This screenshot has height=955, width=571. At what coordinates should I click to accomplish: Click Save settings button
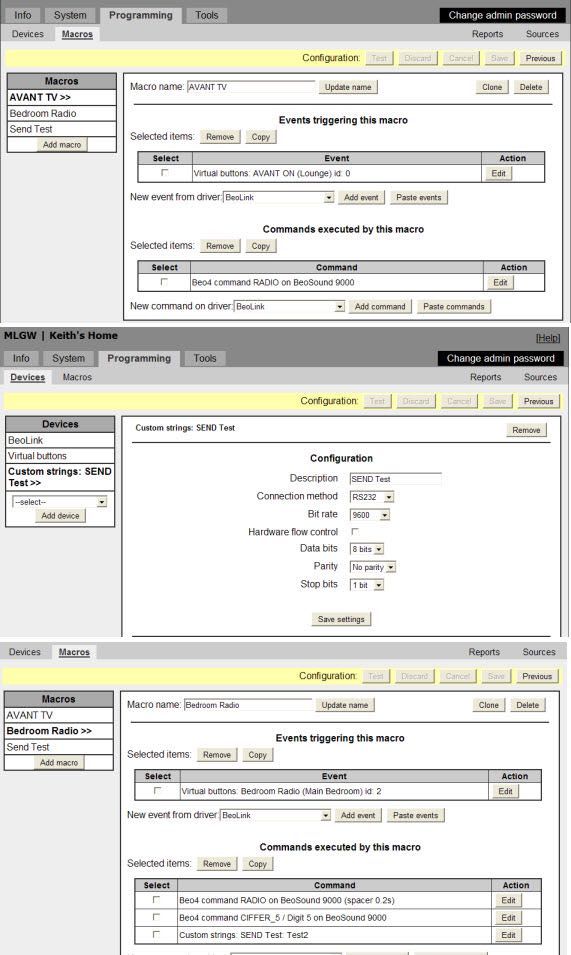[341, 619]
